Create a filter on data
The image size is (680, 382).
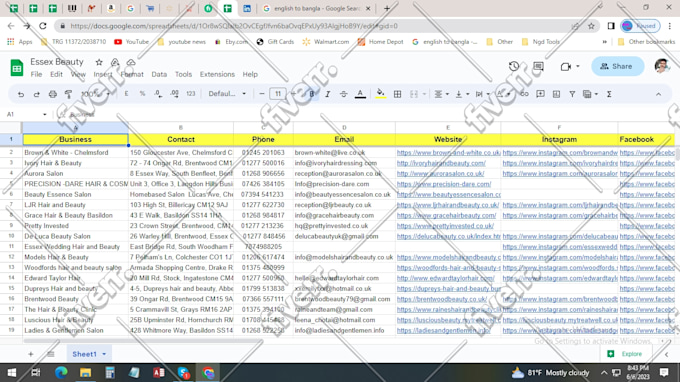click(572, 94)
